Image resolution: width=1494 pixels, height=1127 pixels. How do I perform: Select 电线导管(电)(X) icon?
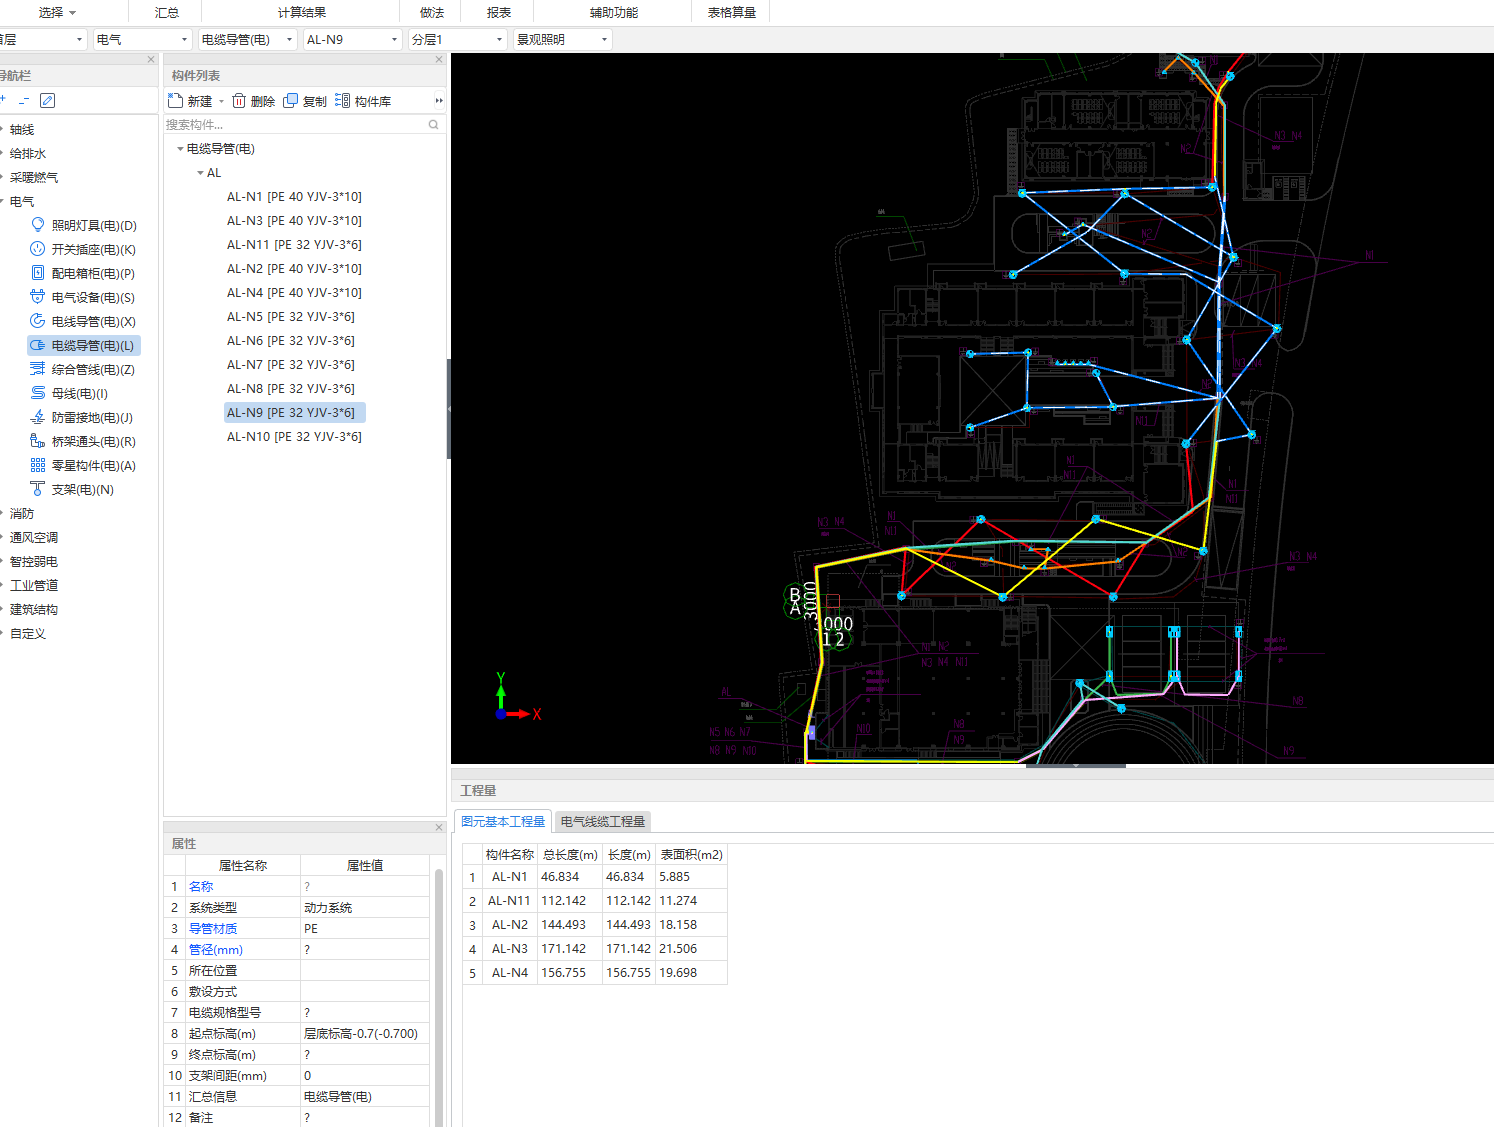point(38,321)
